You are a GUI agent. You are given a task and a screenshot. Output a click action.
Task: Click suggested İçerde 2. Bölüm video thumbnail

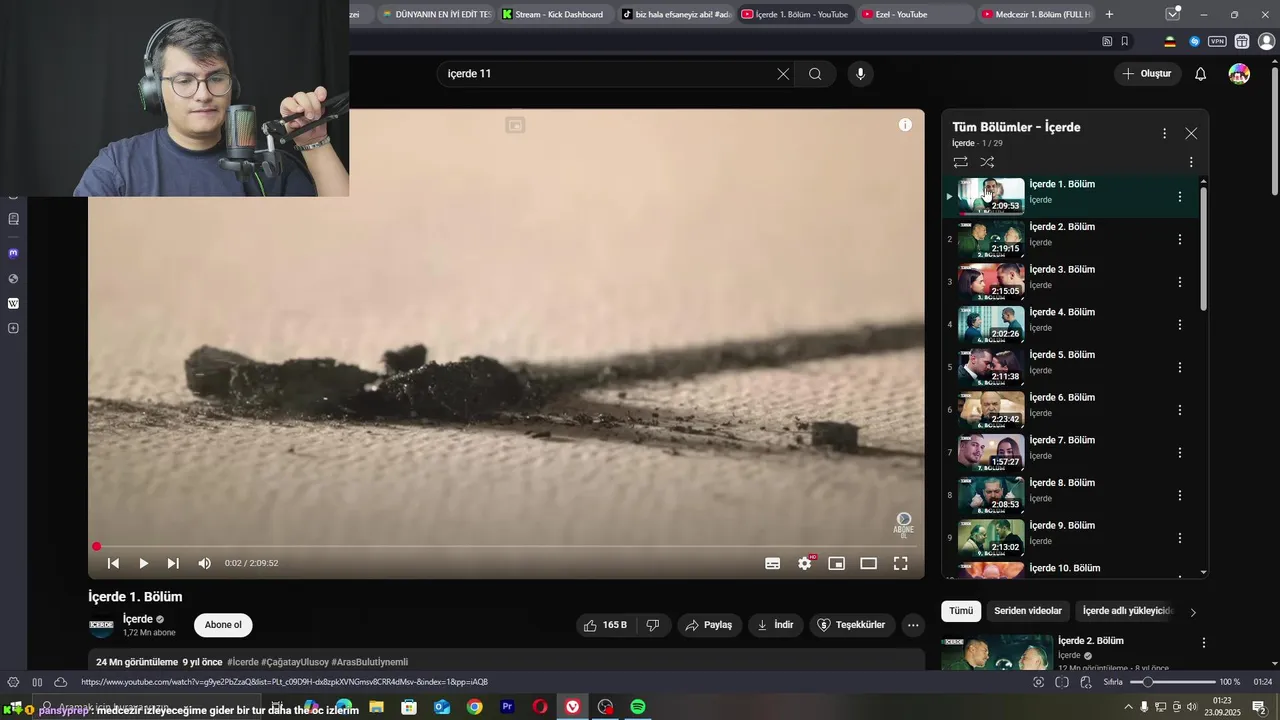[x=996, y=652]
